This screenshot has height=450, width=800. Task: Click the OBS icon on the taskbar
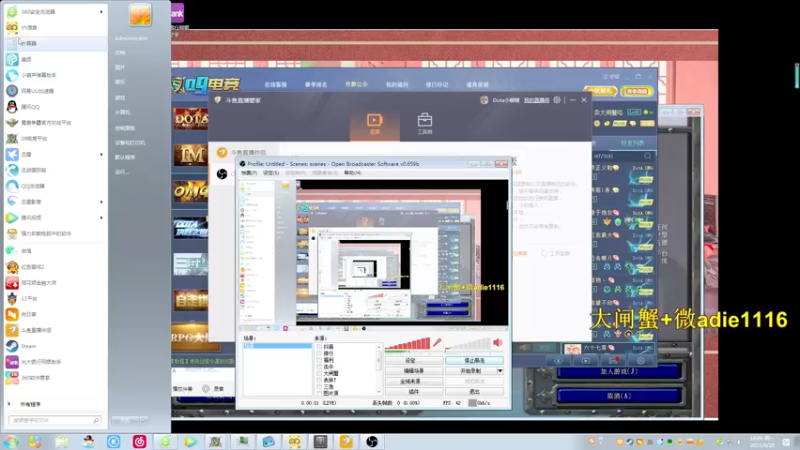pyautogui.click(x=372, y=441)
